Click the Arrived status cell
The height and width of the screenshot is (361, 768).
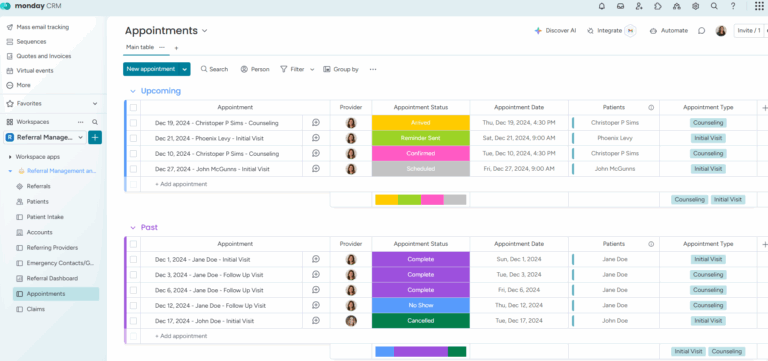point(421,123)
